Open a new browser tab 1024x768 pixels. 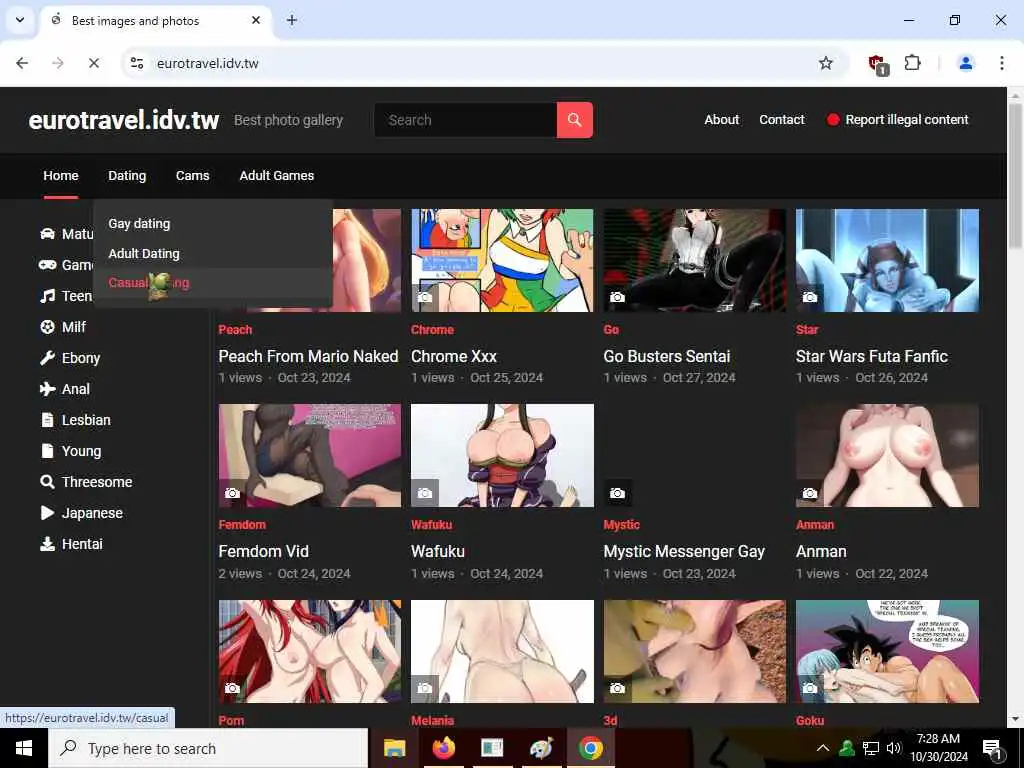click(x=292, y=20)
